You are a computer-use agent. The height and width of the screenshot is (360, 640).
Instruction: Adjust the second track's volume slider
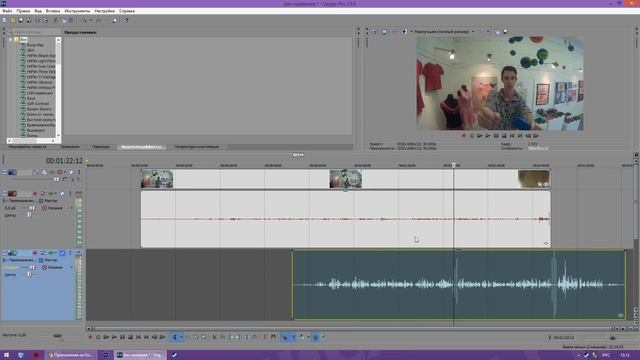click(32, 208)
